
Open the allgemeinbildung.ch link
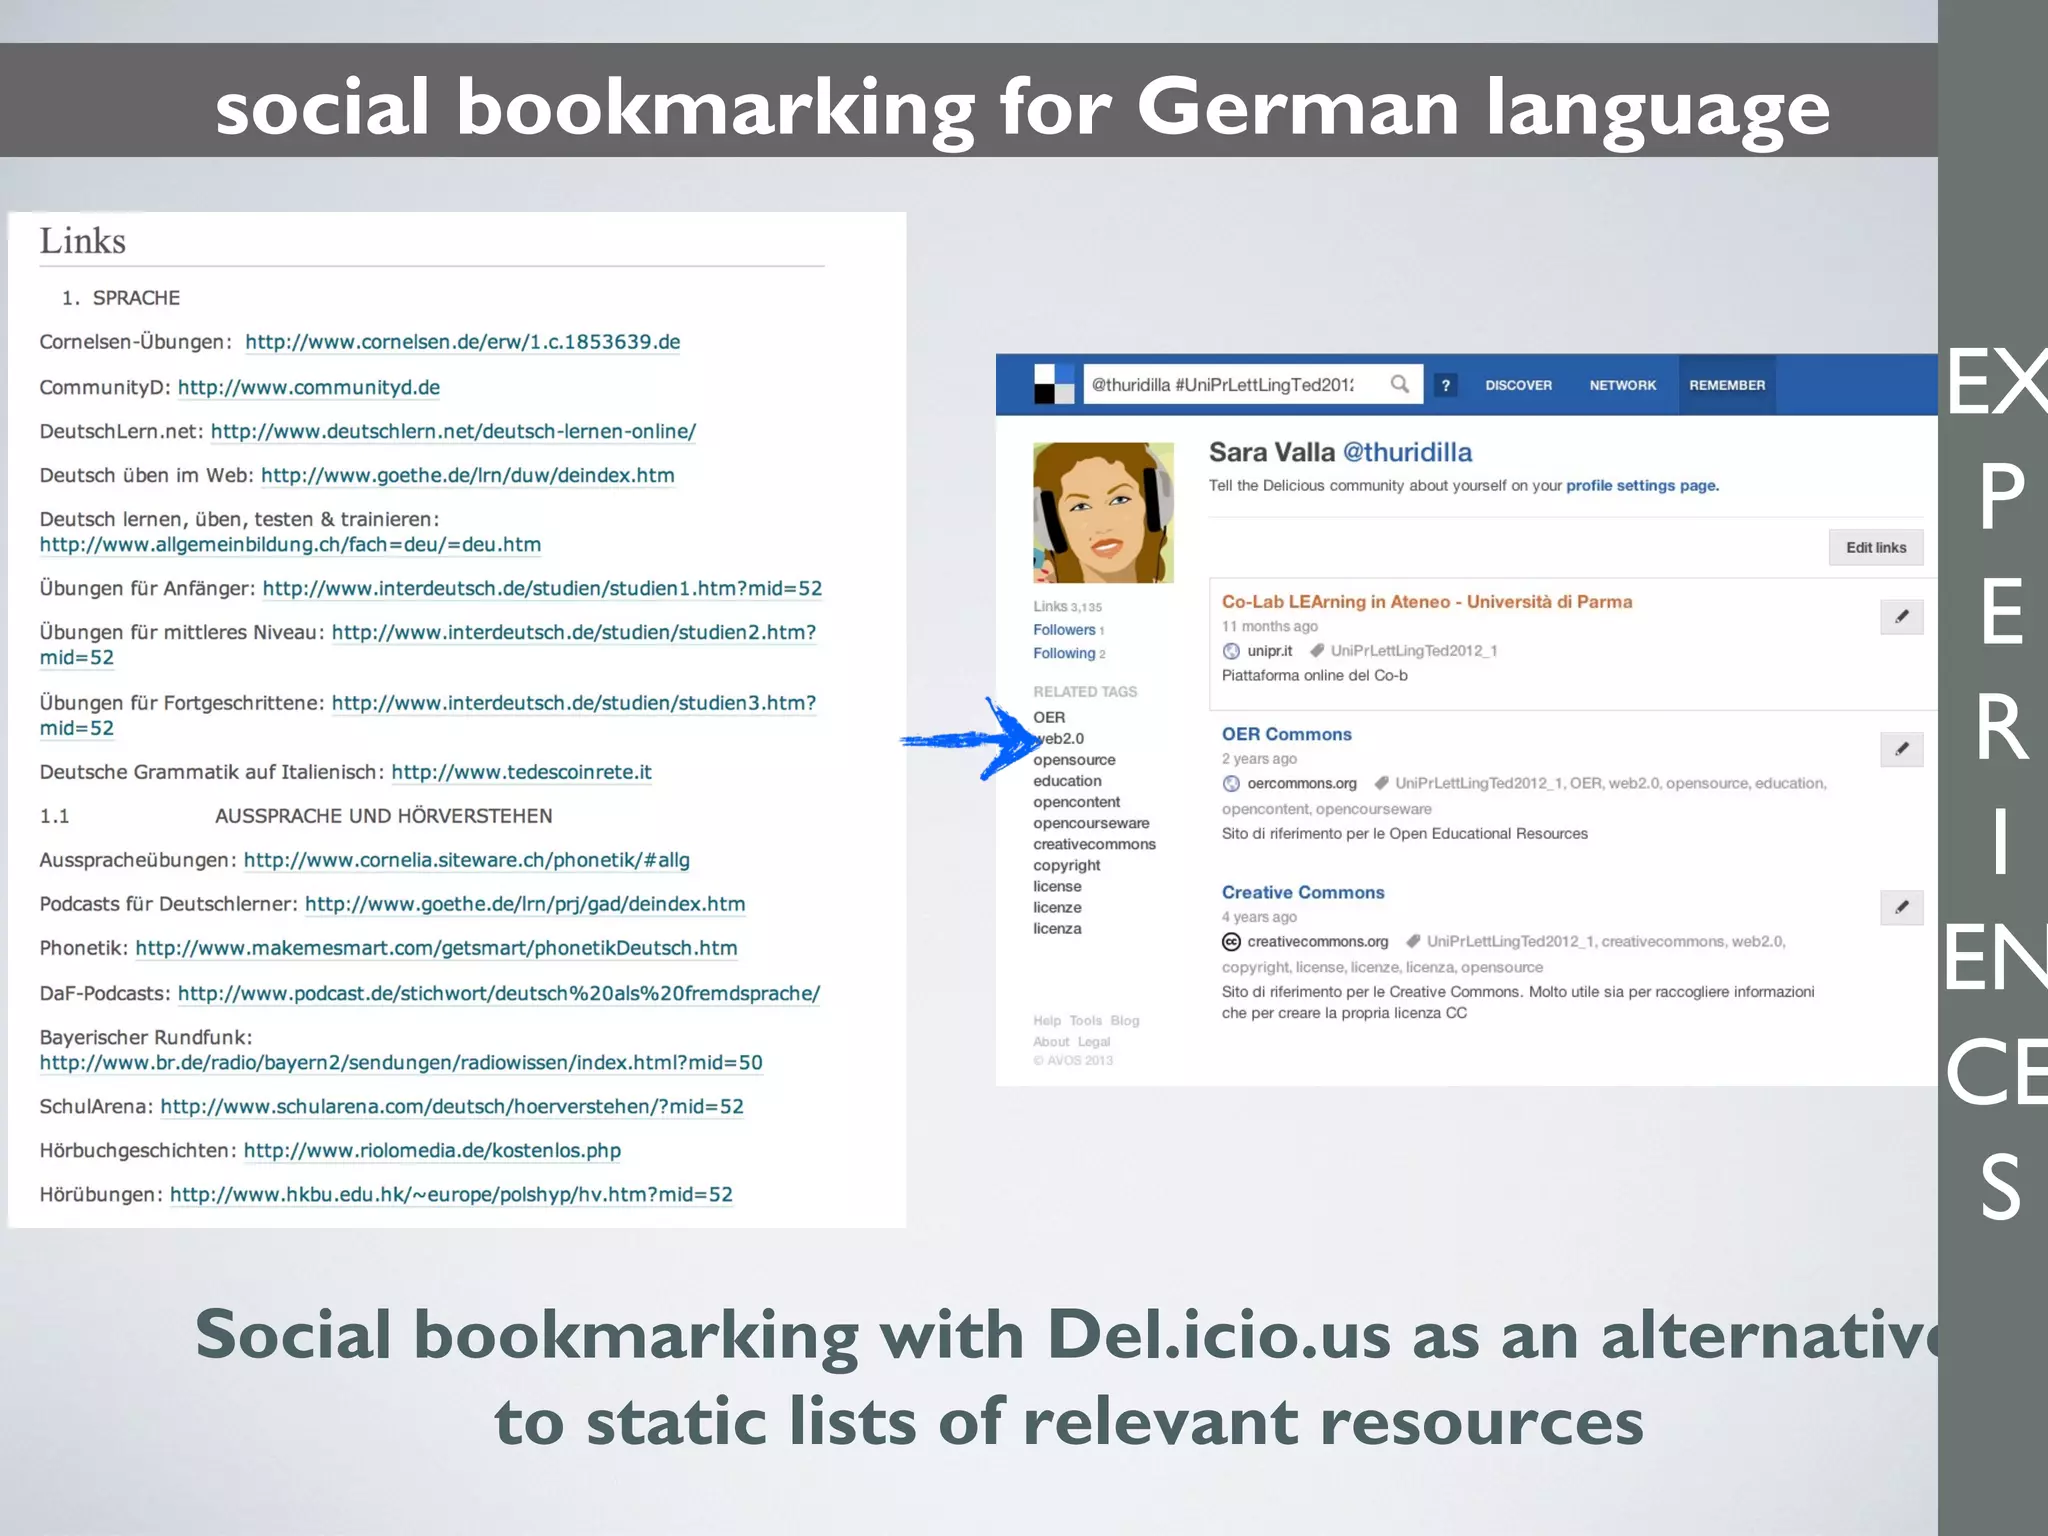tap(290, 545)
